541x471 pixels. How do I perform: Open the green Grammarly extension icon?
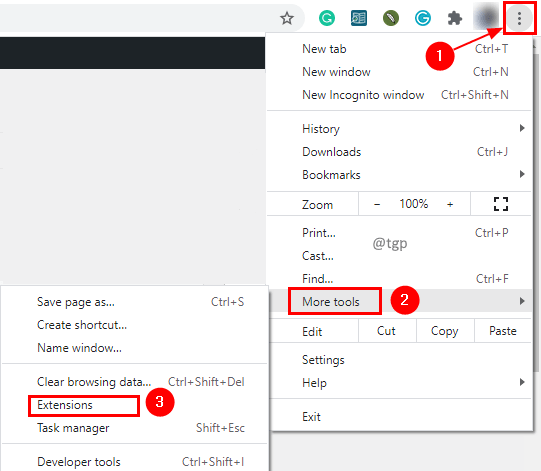pos(326,18)
